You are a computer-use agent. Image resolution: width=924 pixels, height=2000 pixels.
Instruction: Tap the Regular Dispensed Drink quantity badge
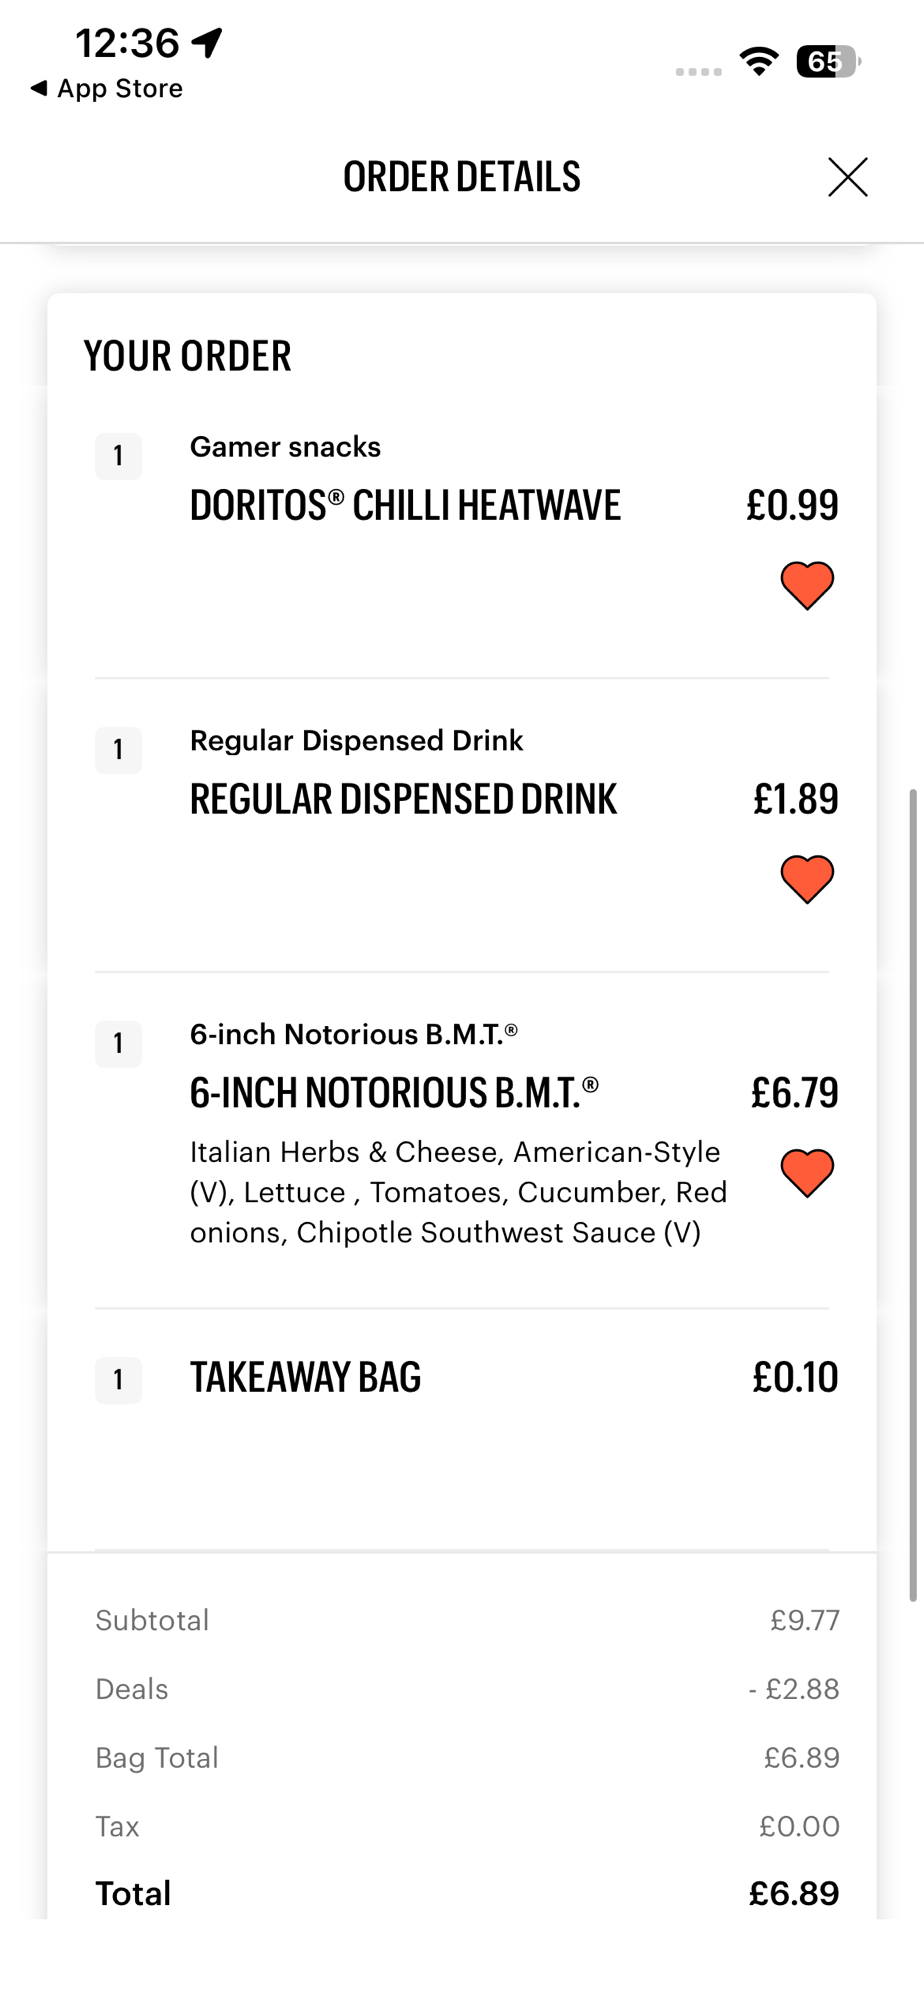point(118,750)
